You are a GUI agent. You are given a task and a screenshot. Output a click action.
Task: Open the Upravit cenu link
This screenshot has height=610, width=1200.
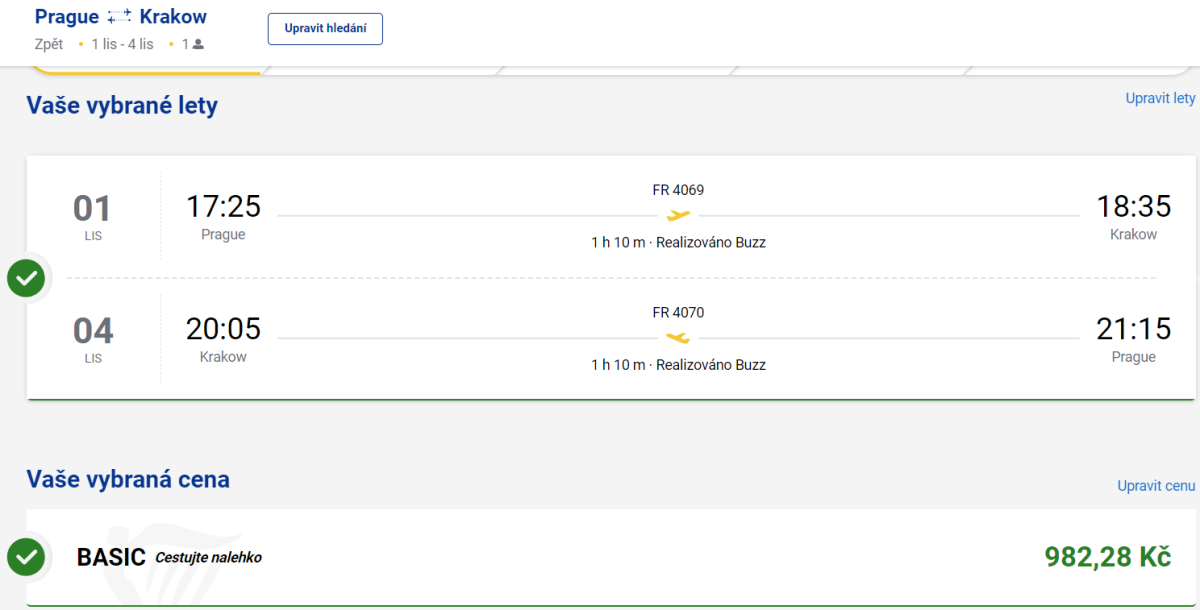pyautogui.click(x=1156, y=485)
